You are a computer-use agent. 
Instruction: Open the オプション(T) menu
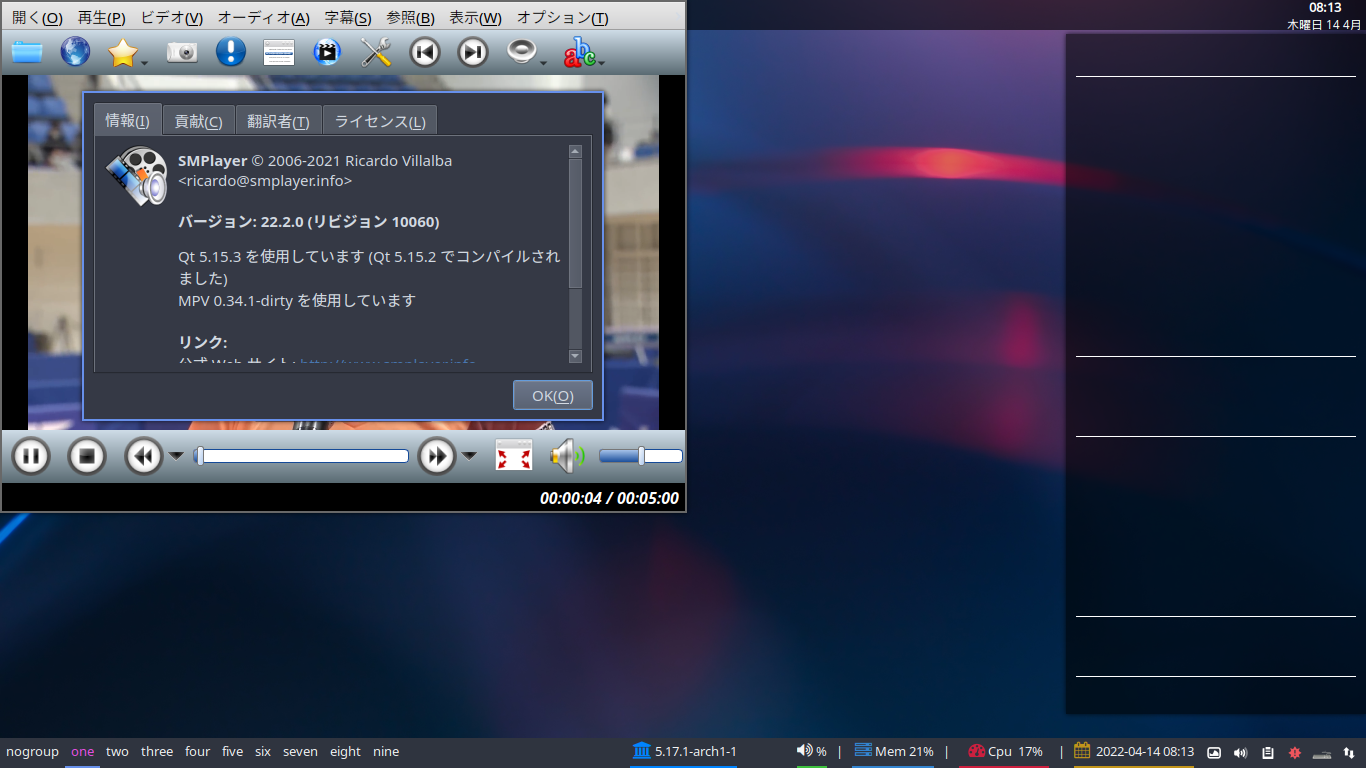[x=562, y=18]
